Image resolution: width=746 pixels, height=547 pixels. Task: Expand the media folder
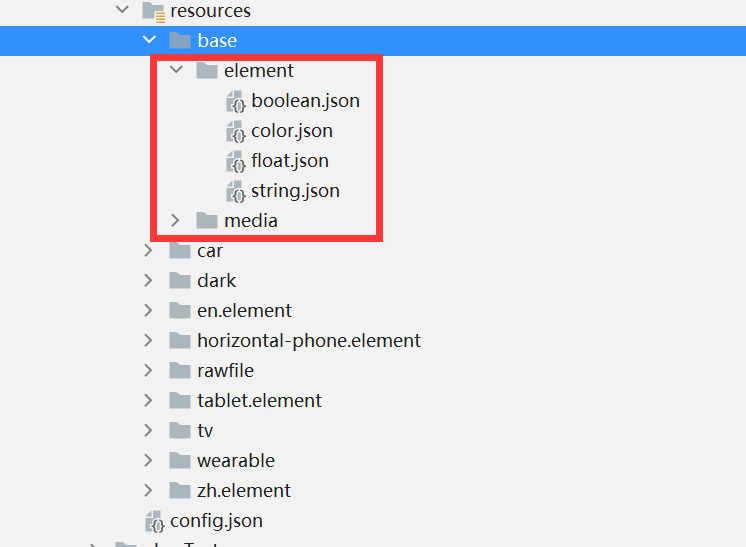[175, 220]
